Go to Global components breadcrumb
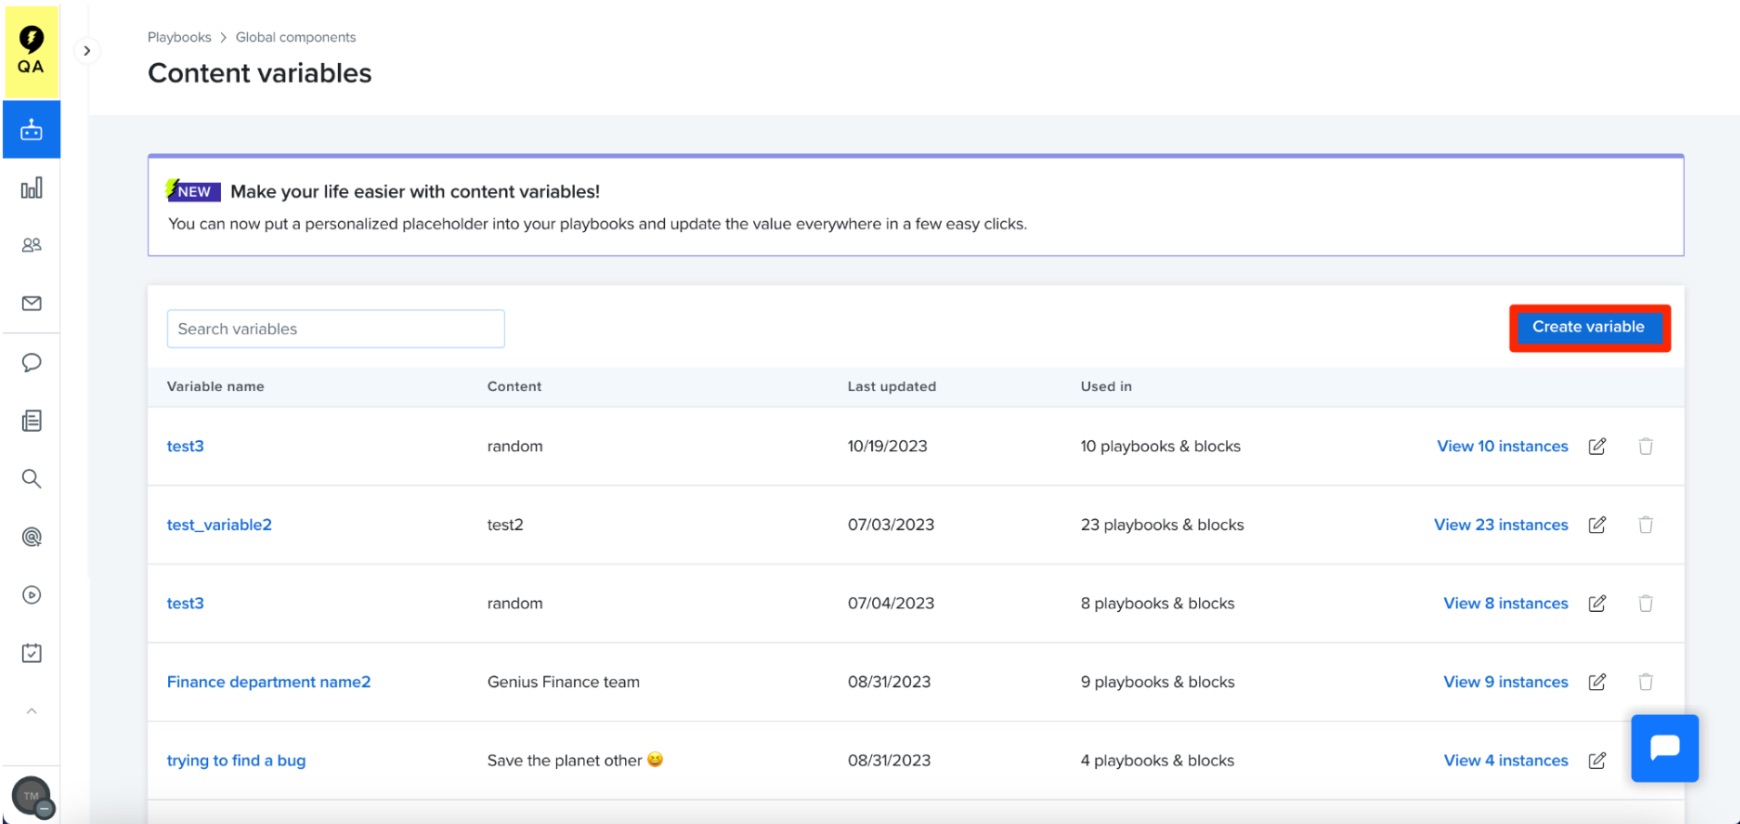 click(296, 37)
